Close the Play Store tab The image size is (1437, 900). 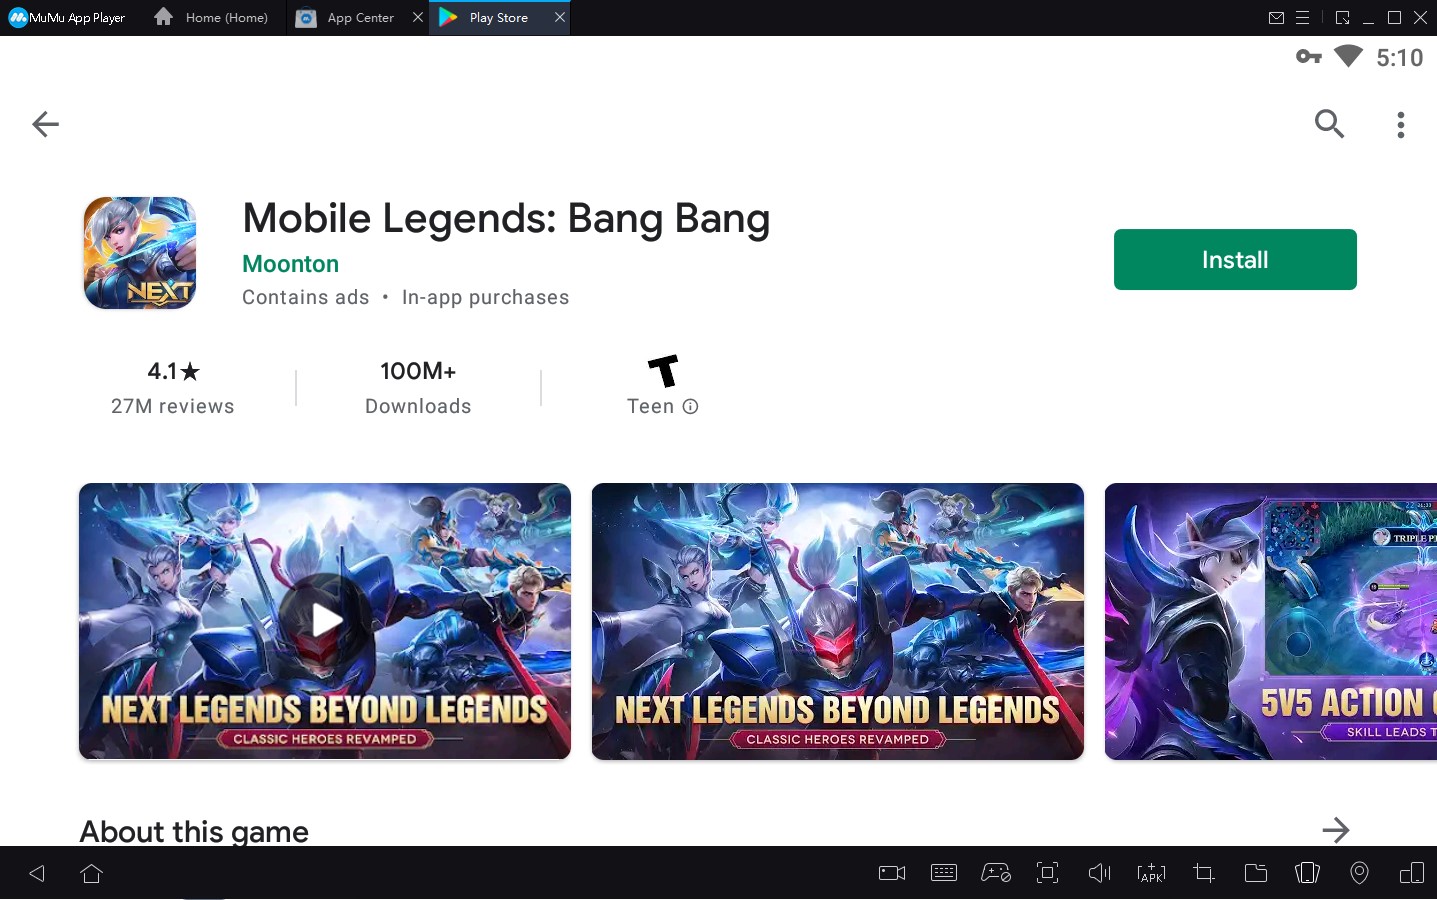tap(560, 17)
